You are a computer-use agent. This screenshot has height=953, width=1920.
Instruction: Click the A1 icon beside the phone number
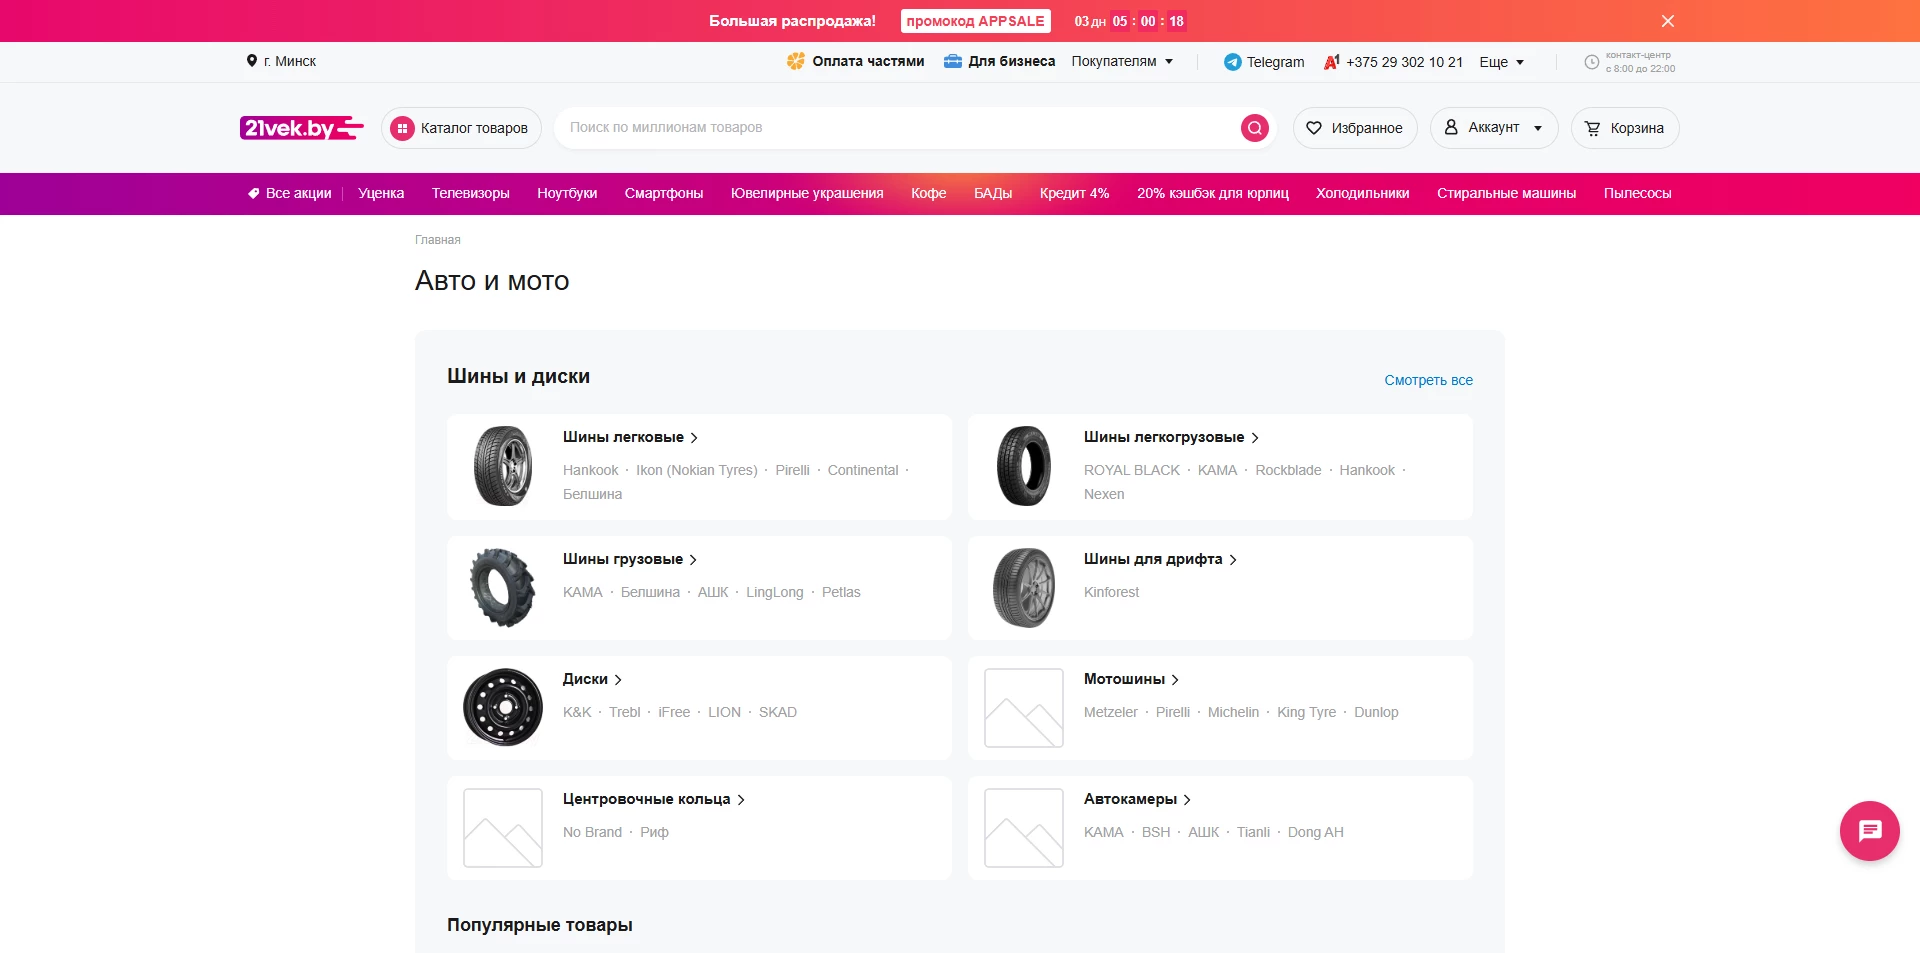pyautogui.click(x=1330, y=61)
